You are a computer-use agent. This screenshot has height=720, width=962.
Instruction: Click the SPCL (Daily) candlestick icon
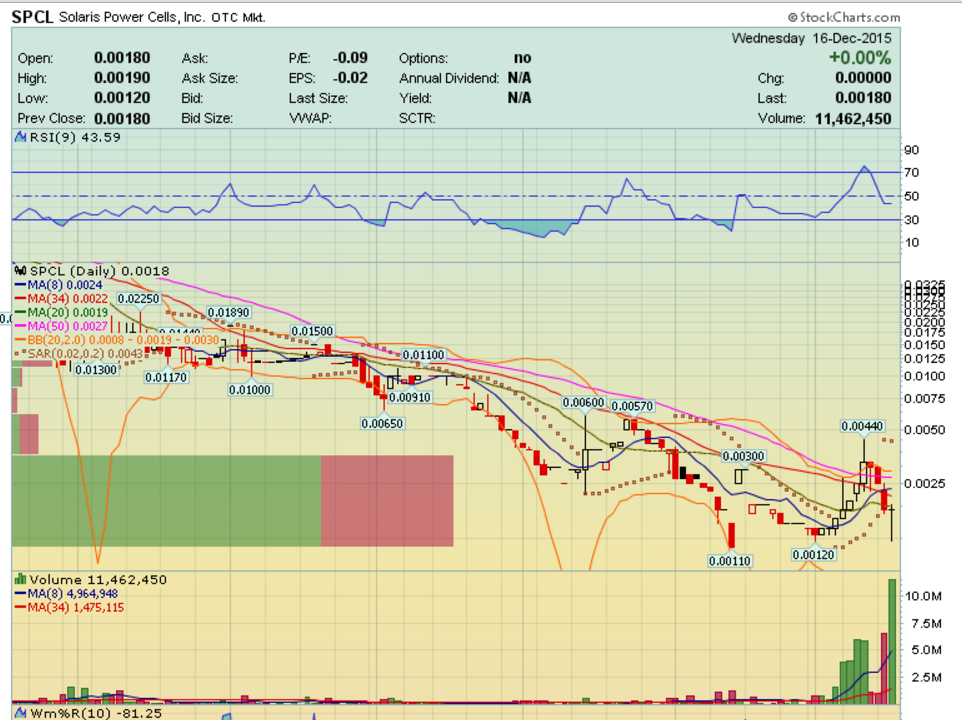pyautogui.click(x=20, y=270)
